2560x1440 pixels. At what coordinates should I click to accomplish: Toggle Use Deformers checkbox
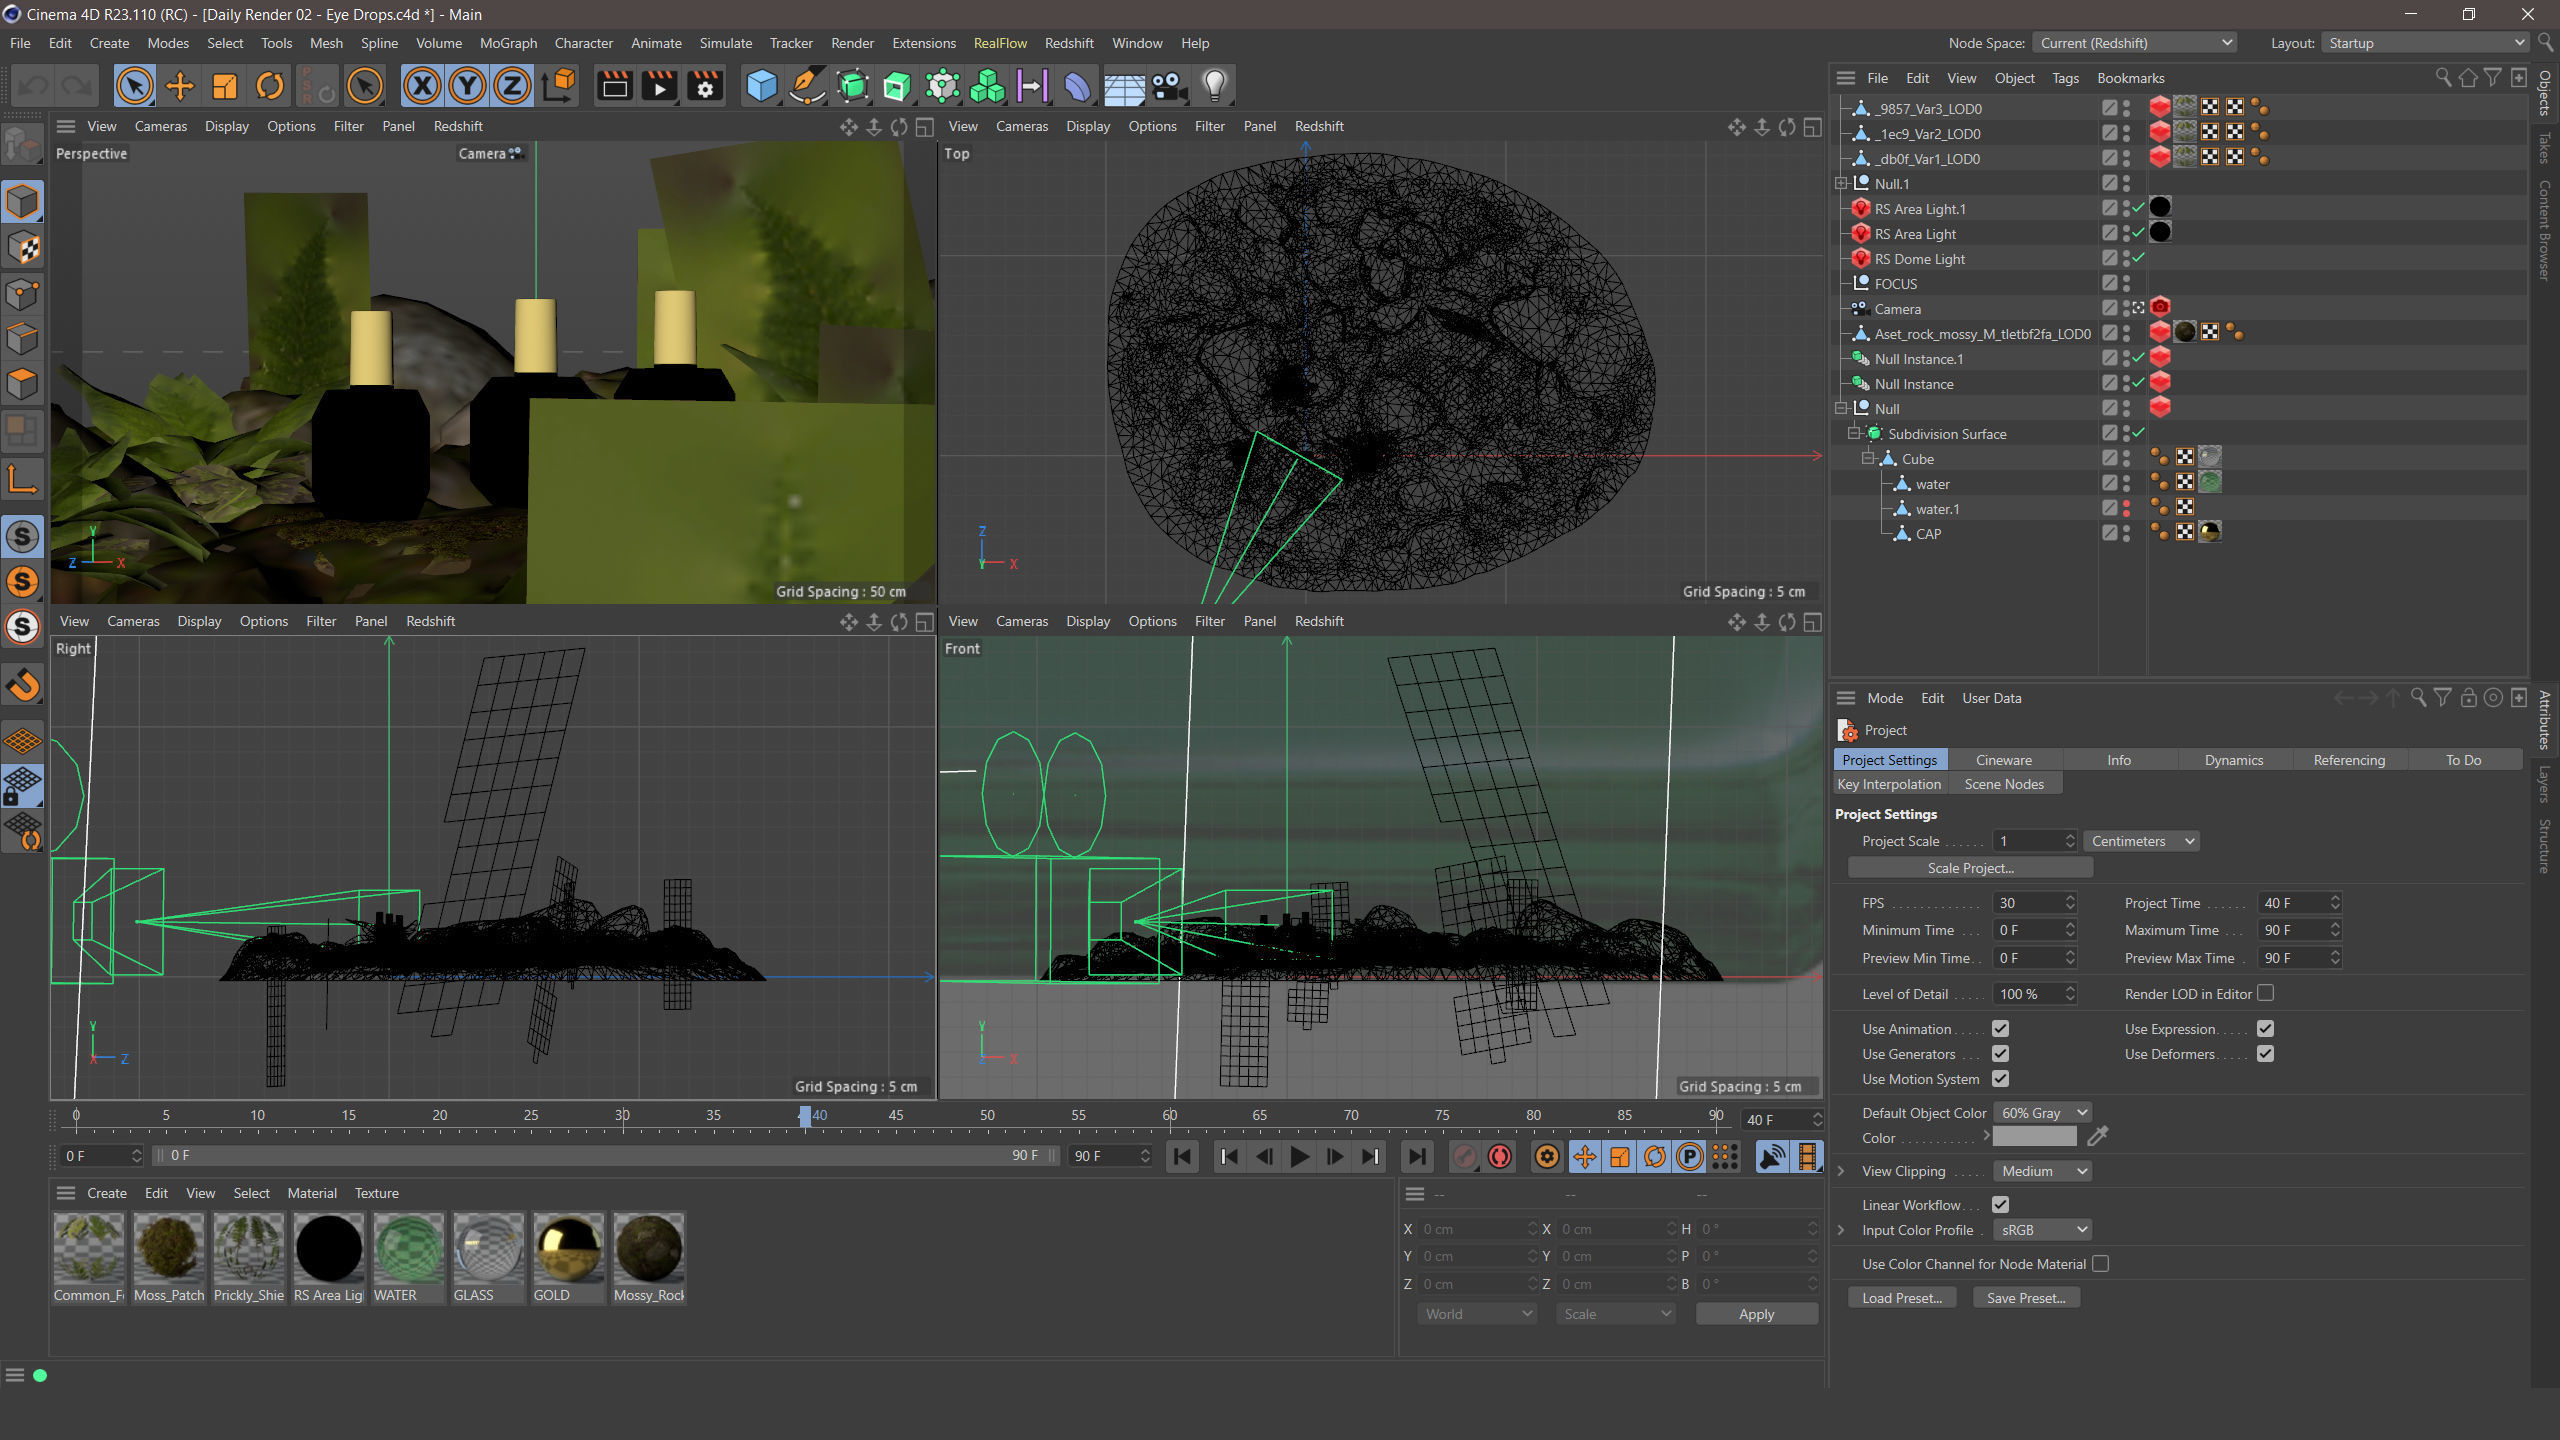pyautogui.click(x=2265, y=1054)
